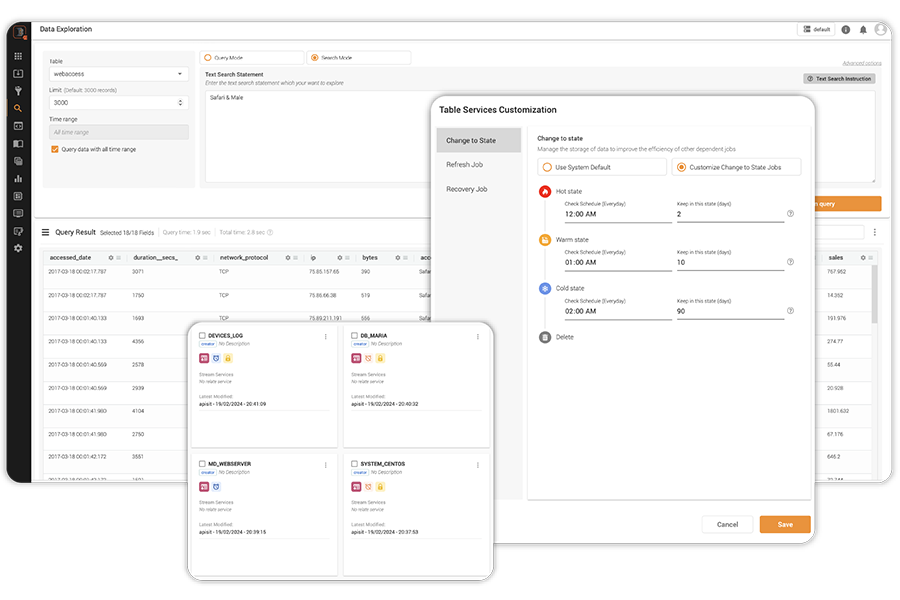Click the duration_secs column header
The image size is (900, 600).
click(x=156, y=258)
